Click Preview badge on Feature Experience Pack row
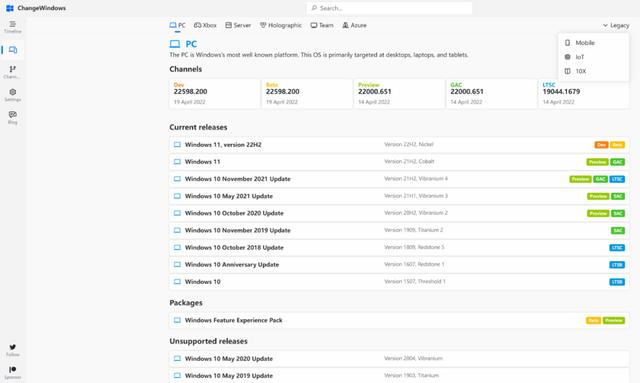This screenshot has width=640, height=383. coord(614,321)
